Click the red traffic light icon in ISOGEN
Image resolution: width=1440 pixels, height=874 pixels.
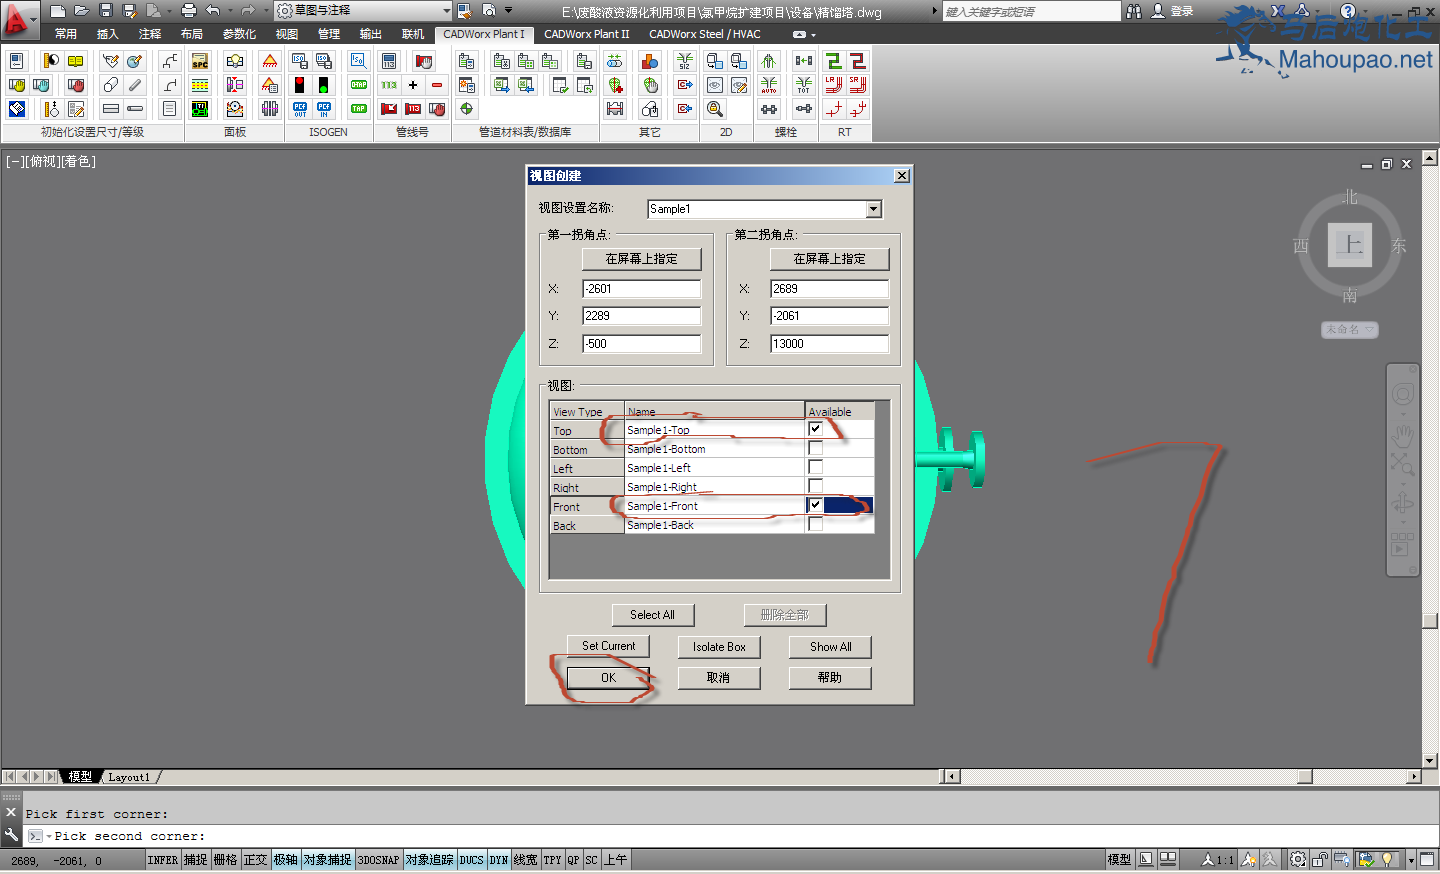[299, 85]
